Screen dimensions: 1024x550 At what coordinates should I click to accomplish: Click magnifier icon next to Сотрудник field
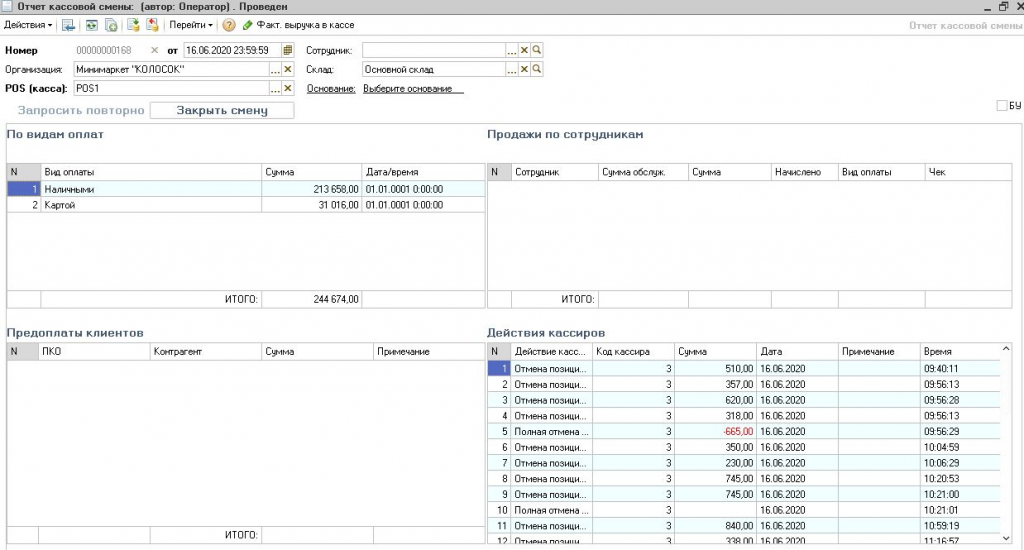point(537,50)
